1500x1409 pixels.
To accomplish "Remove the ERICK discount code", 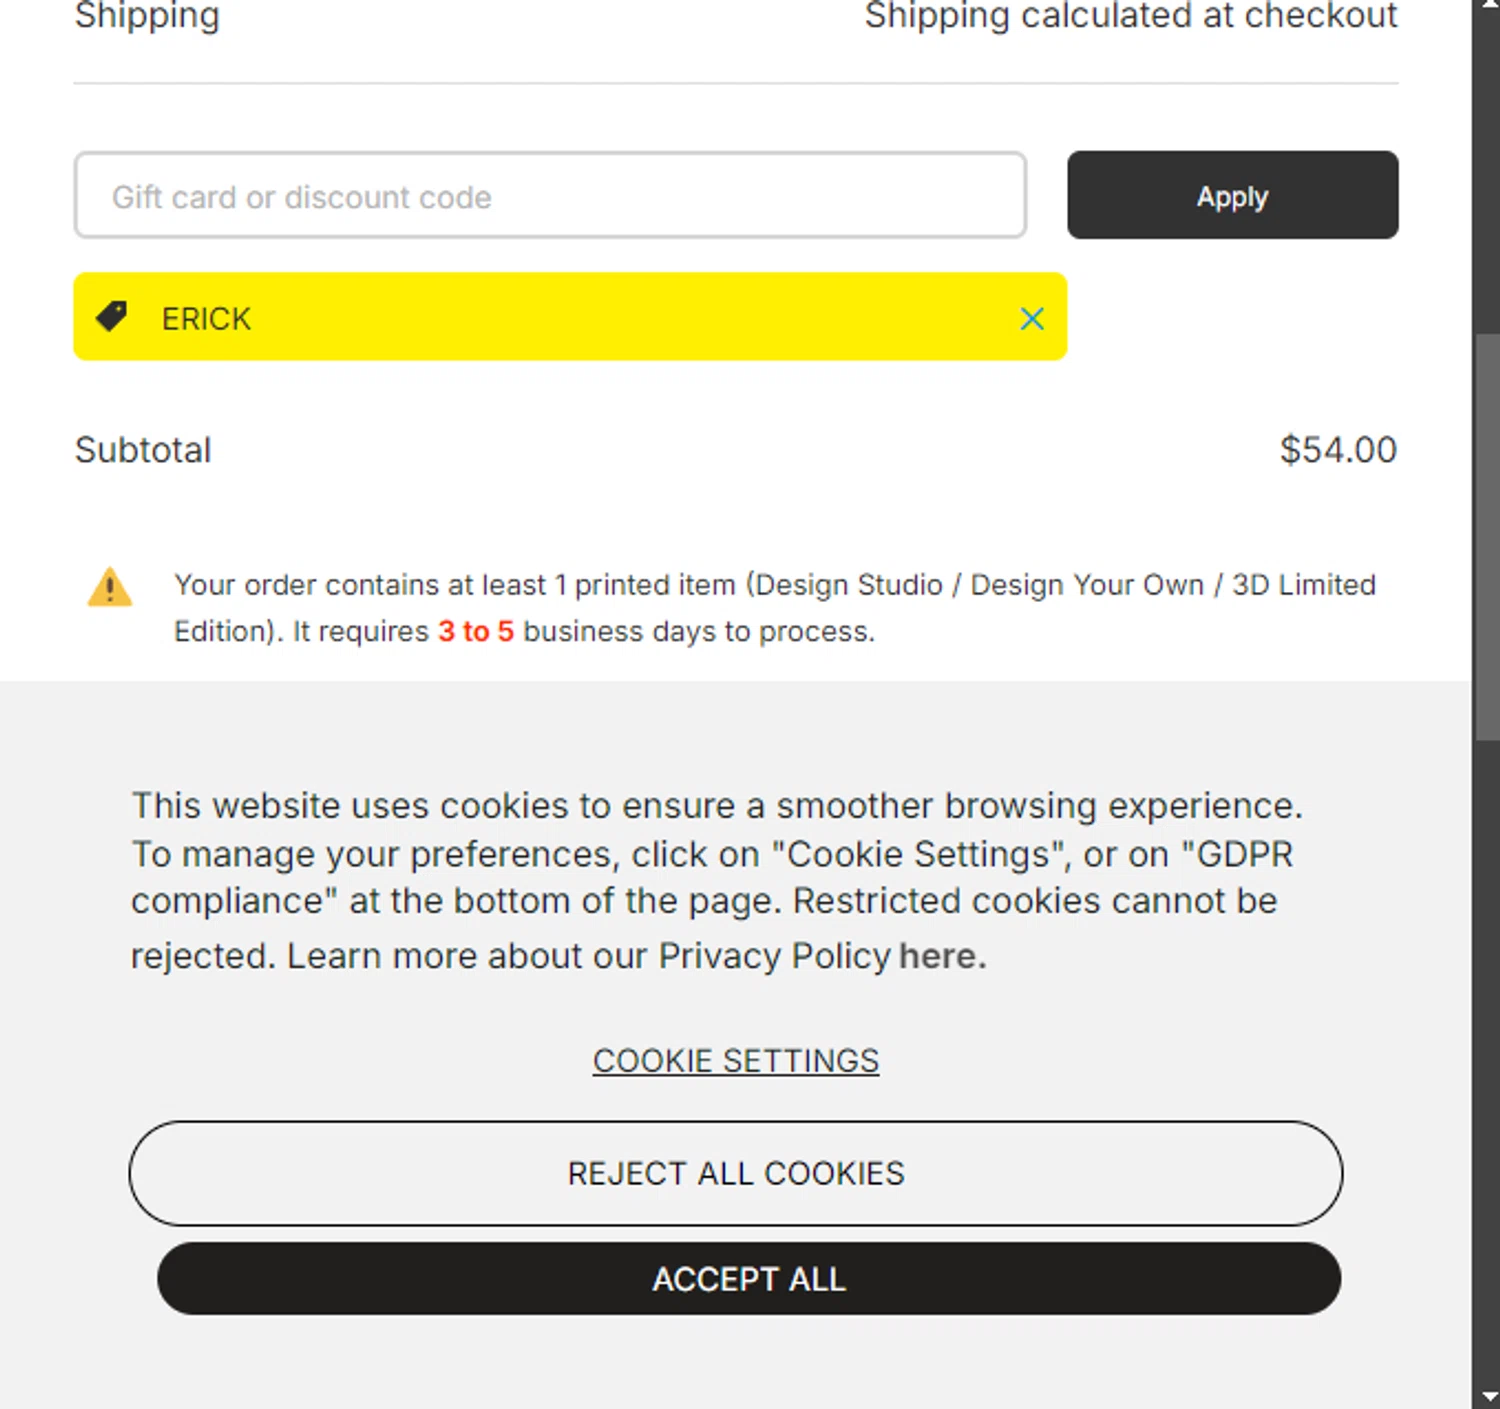I will 1032,319.
